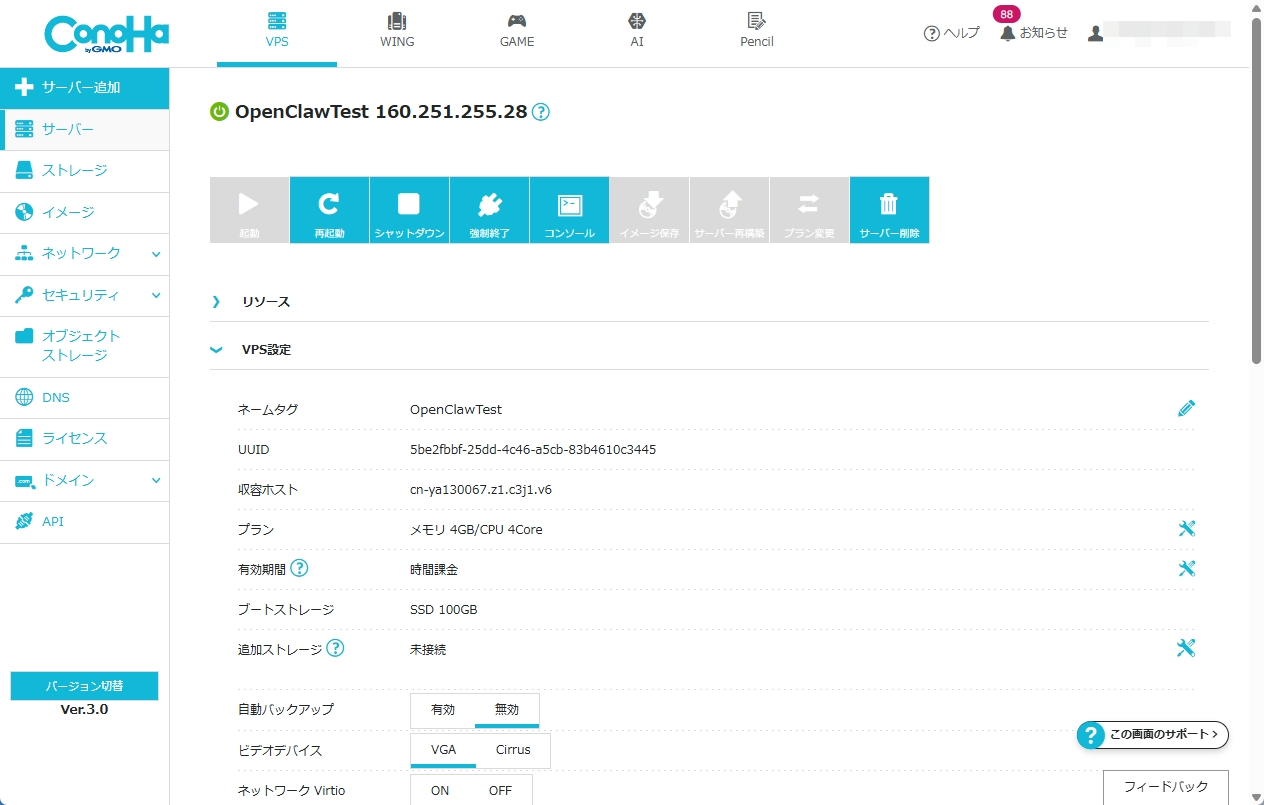Expand the リソース section
This screenshot has width=1264, height=805.
coord(709,301)
